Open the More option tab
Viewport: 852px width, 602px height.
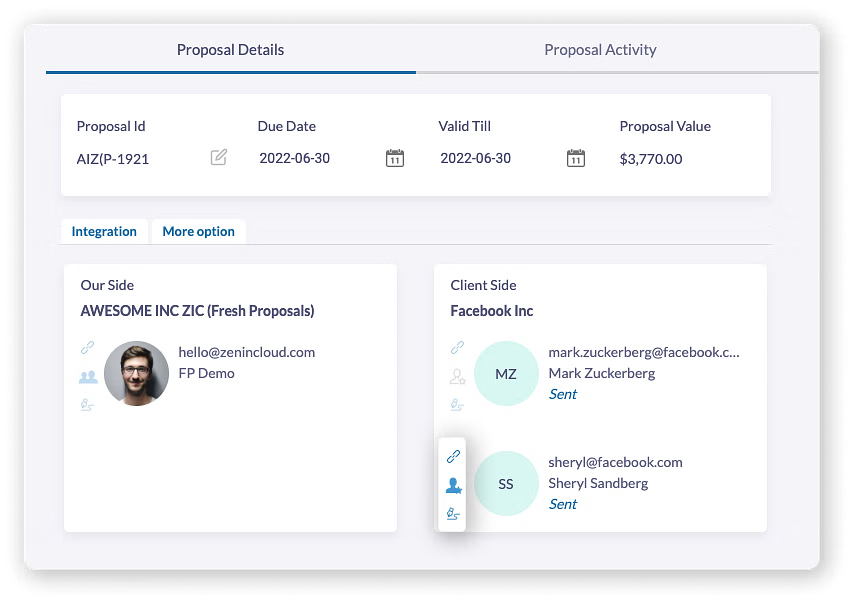coord(198,231)
